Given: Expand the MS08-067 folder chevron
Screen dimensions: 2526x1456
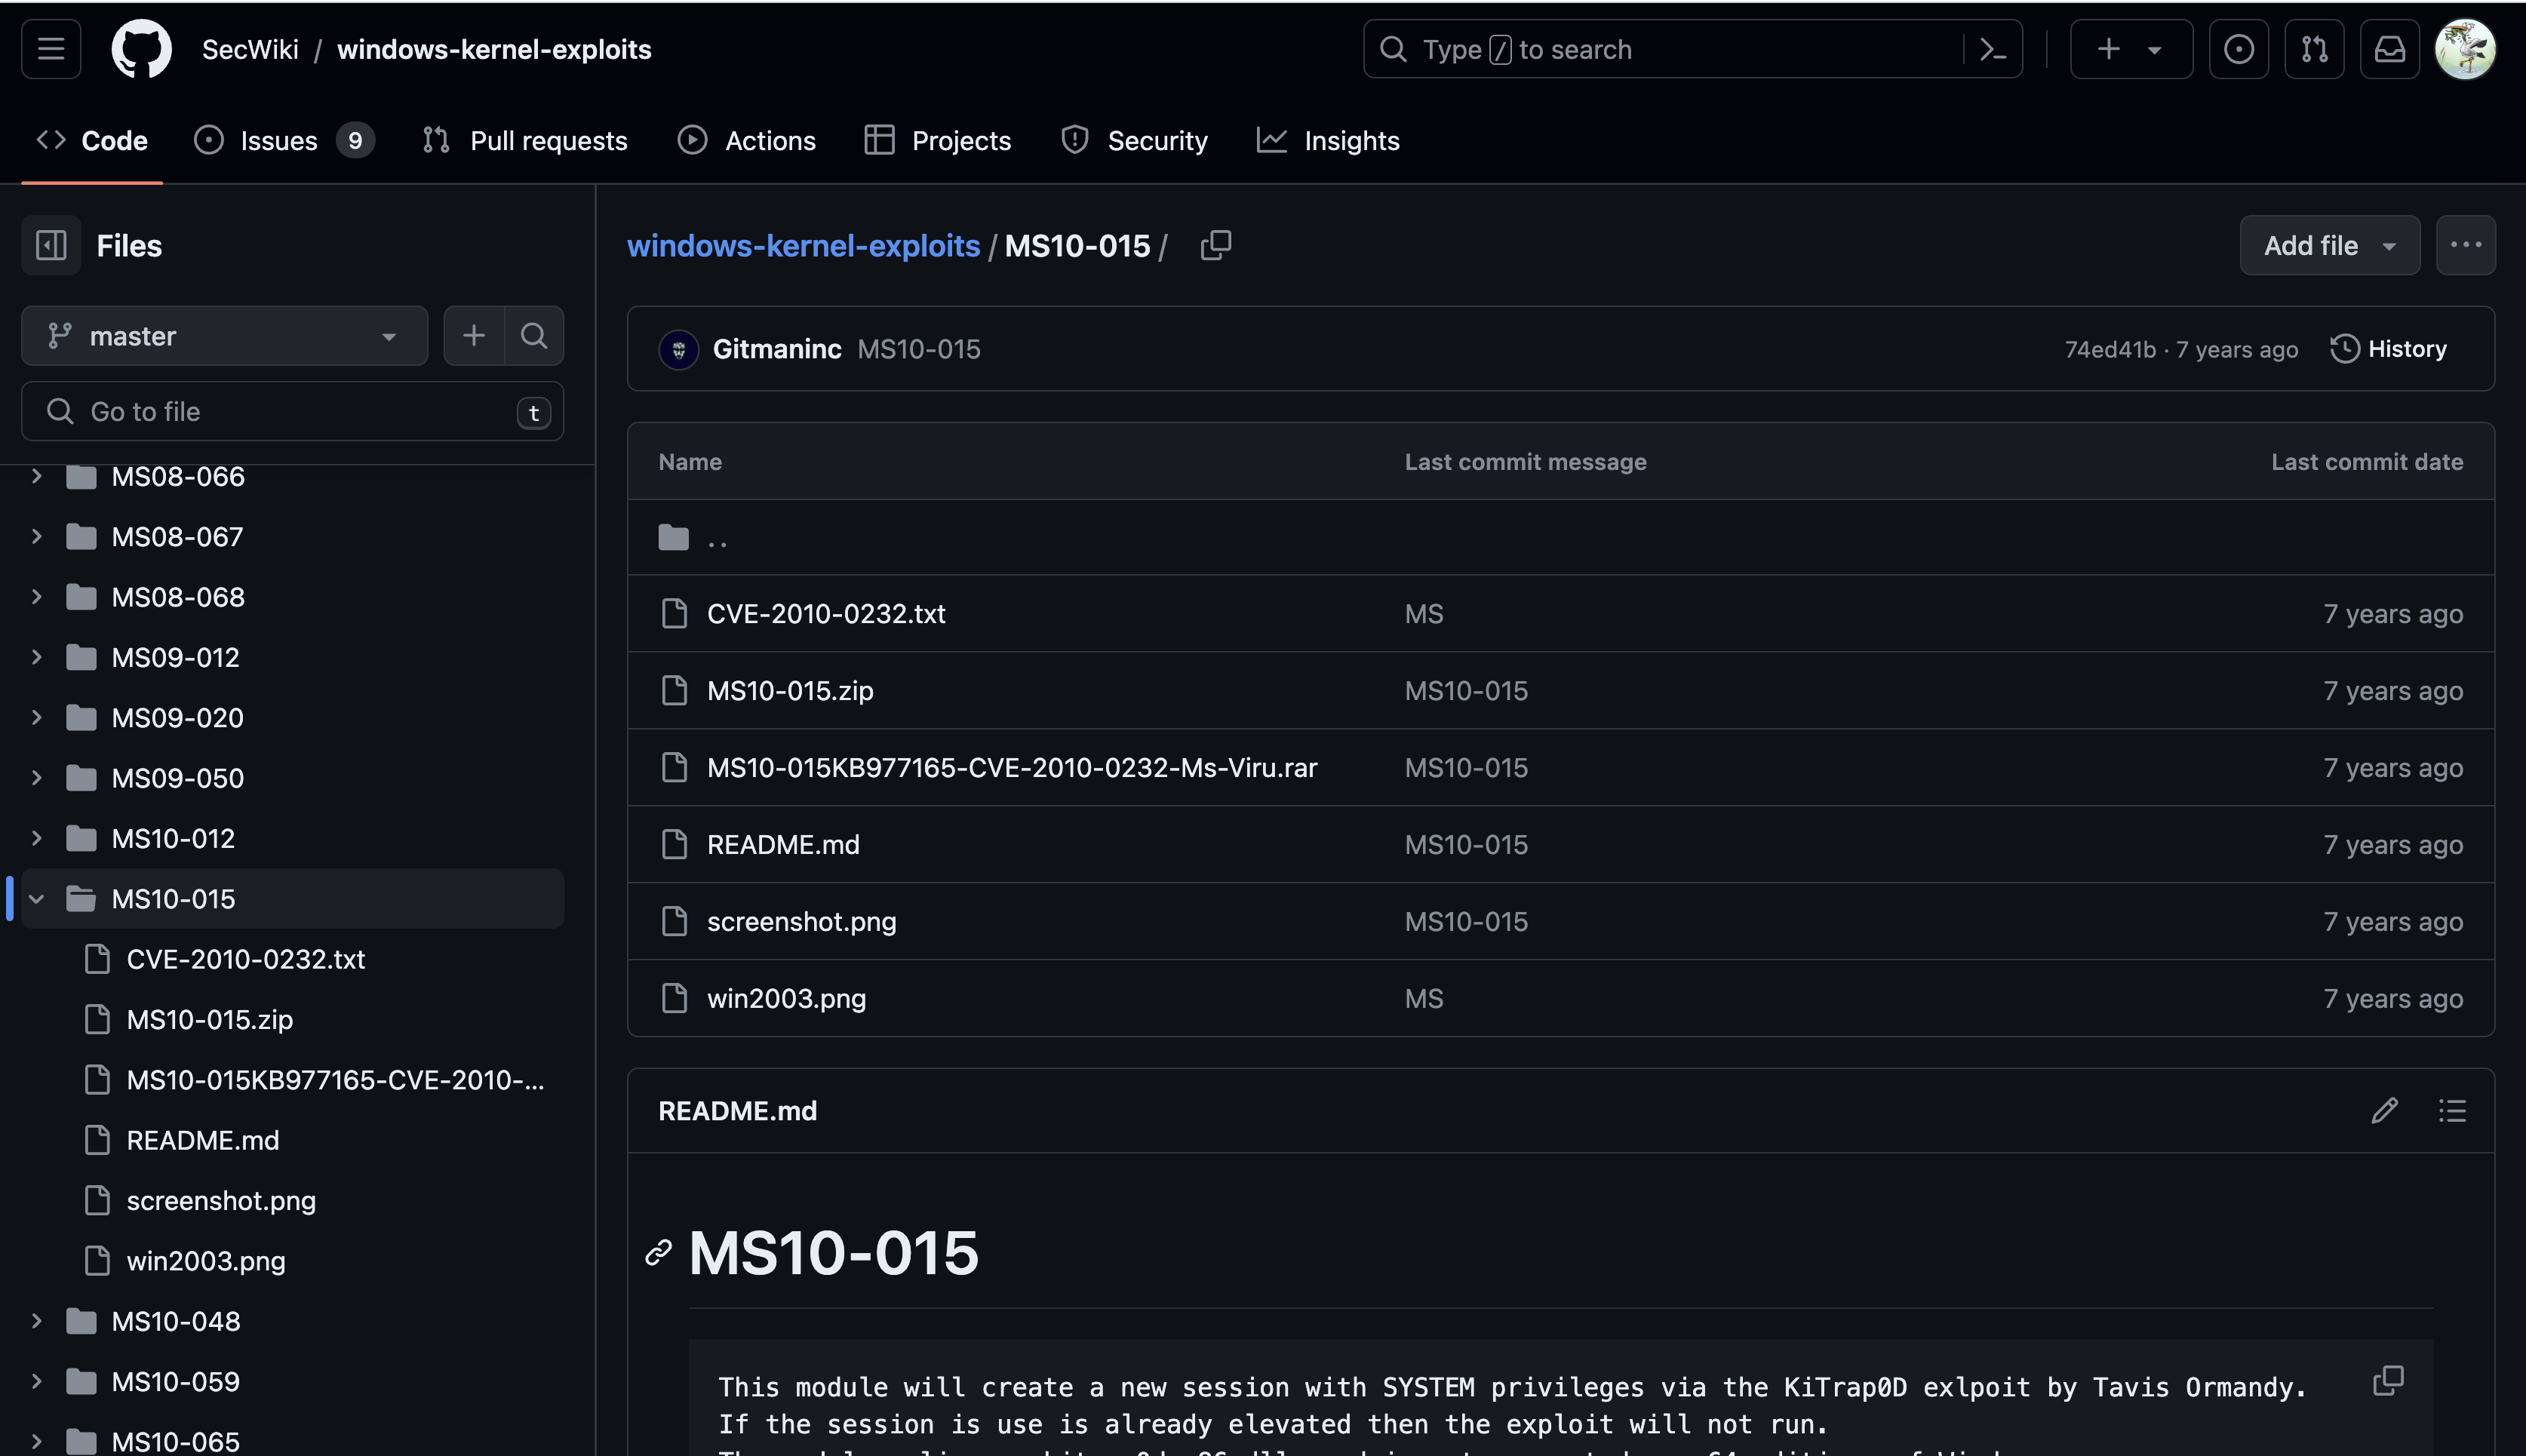Looking at the screenshot, I should coord(37,536).
